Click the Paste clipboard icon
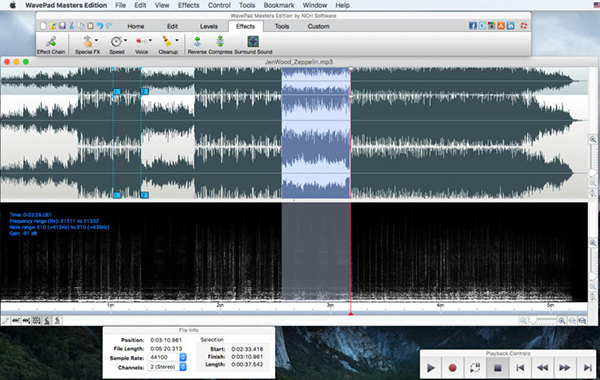Viewport: 600px width, 380px height. 90,26
